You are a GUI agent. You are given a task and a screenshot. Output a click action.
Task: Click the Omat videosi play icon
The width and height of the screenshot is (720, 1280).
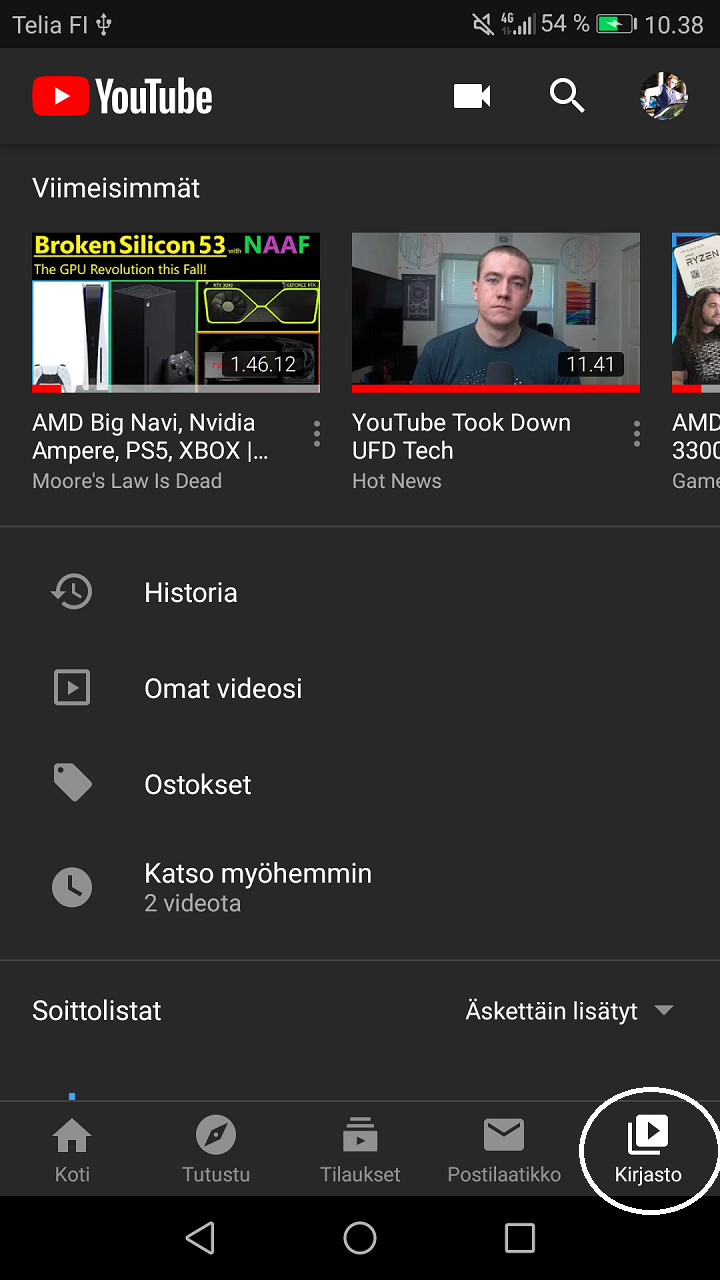point(72,688)
